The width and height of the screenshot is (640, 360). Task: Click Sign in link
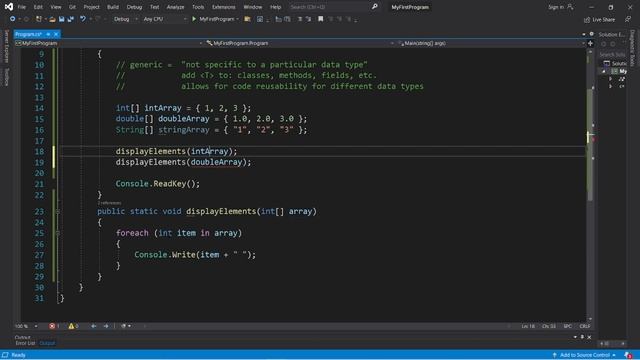pos(556,7)
